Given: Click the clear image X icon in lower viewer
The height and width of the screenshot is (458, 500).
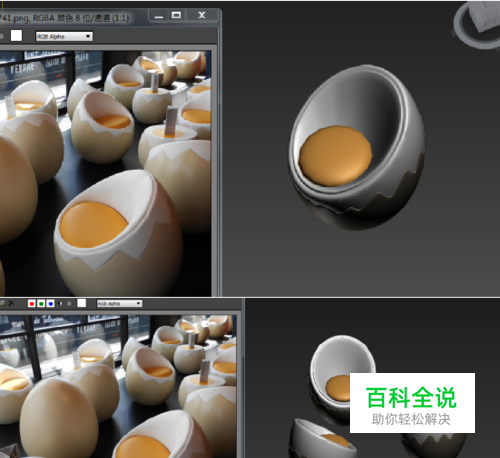Looking at the screenshot, I should pos(11,303).
